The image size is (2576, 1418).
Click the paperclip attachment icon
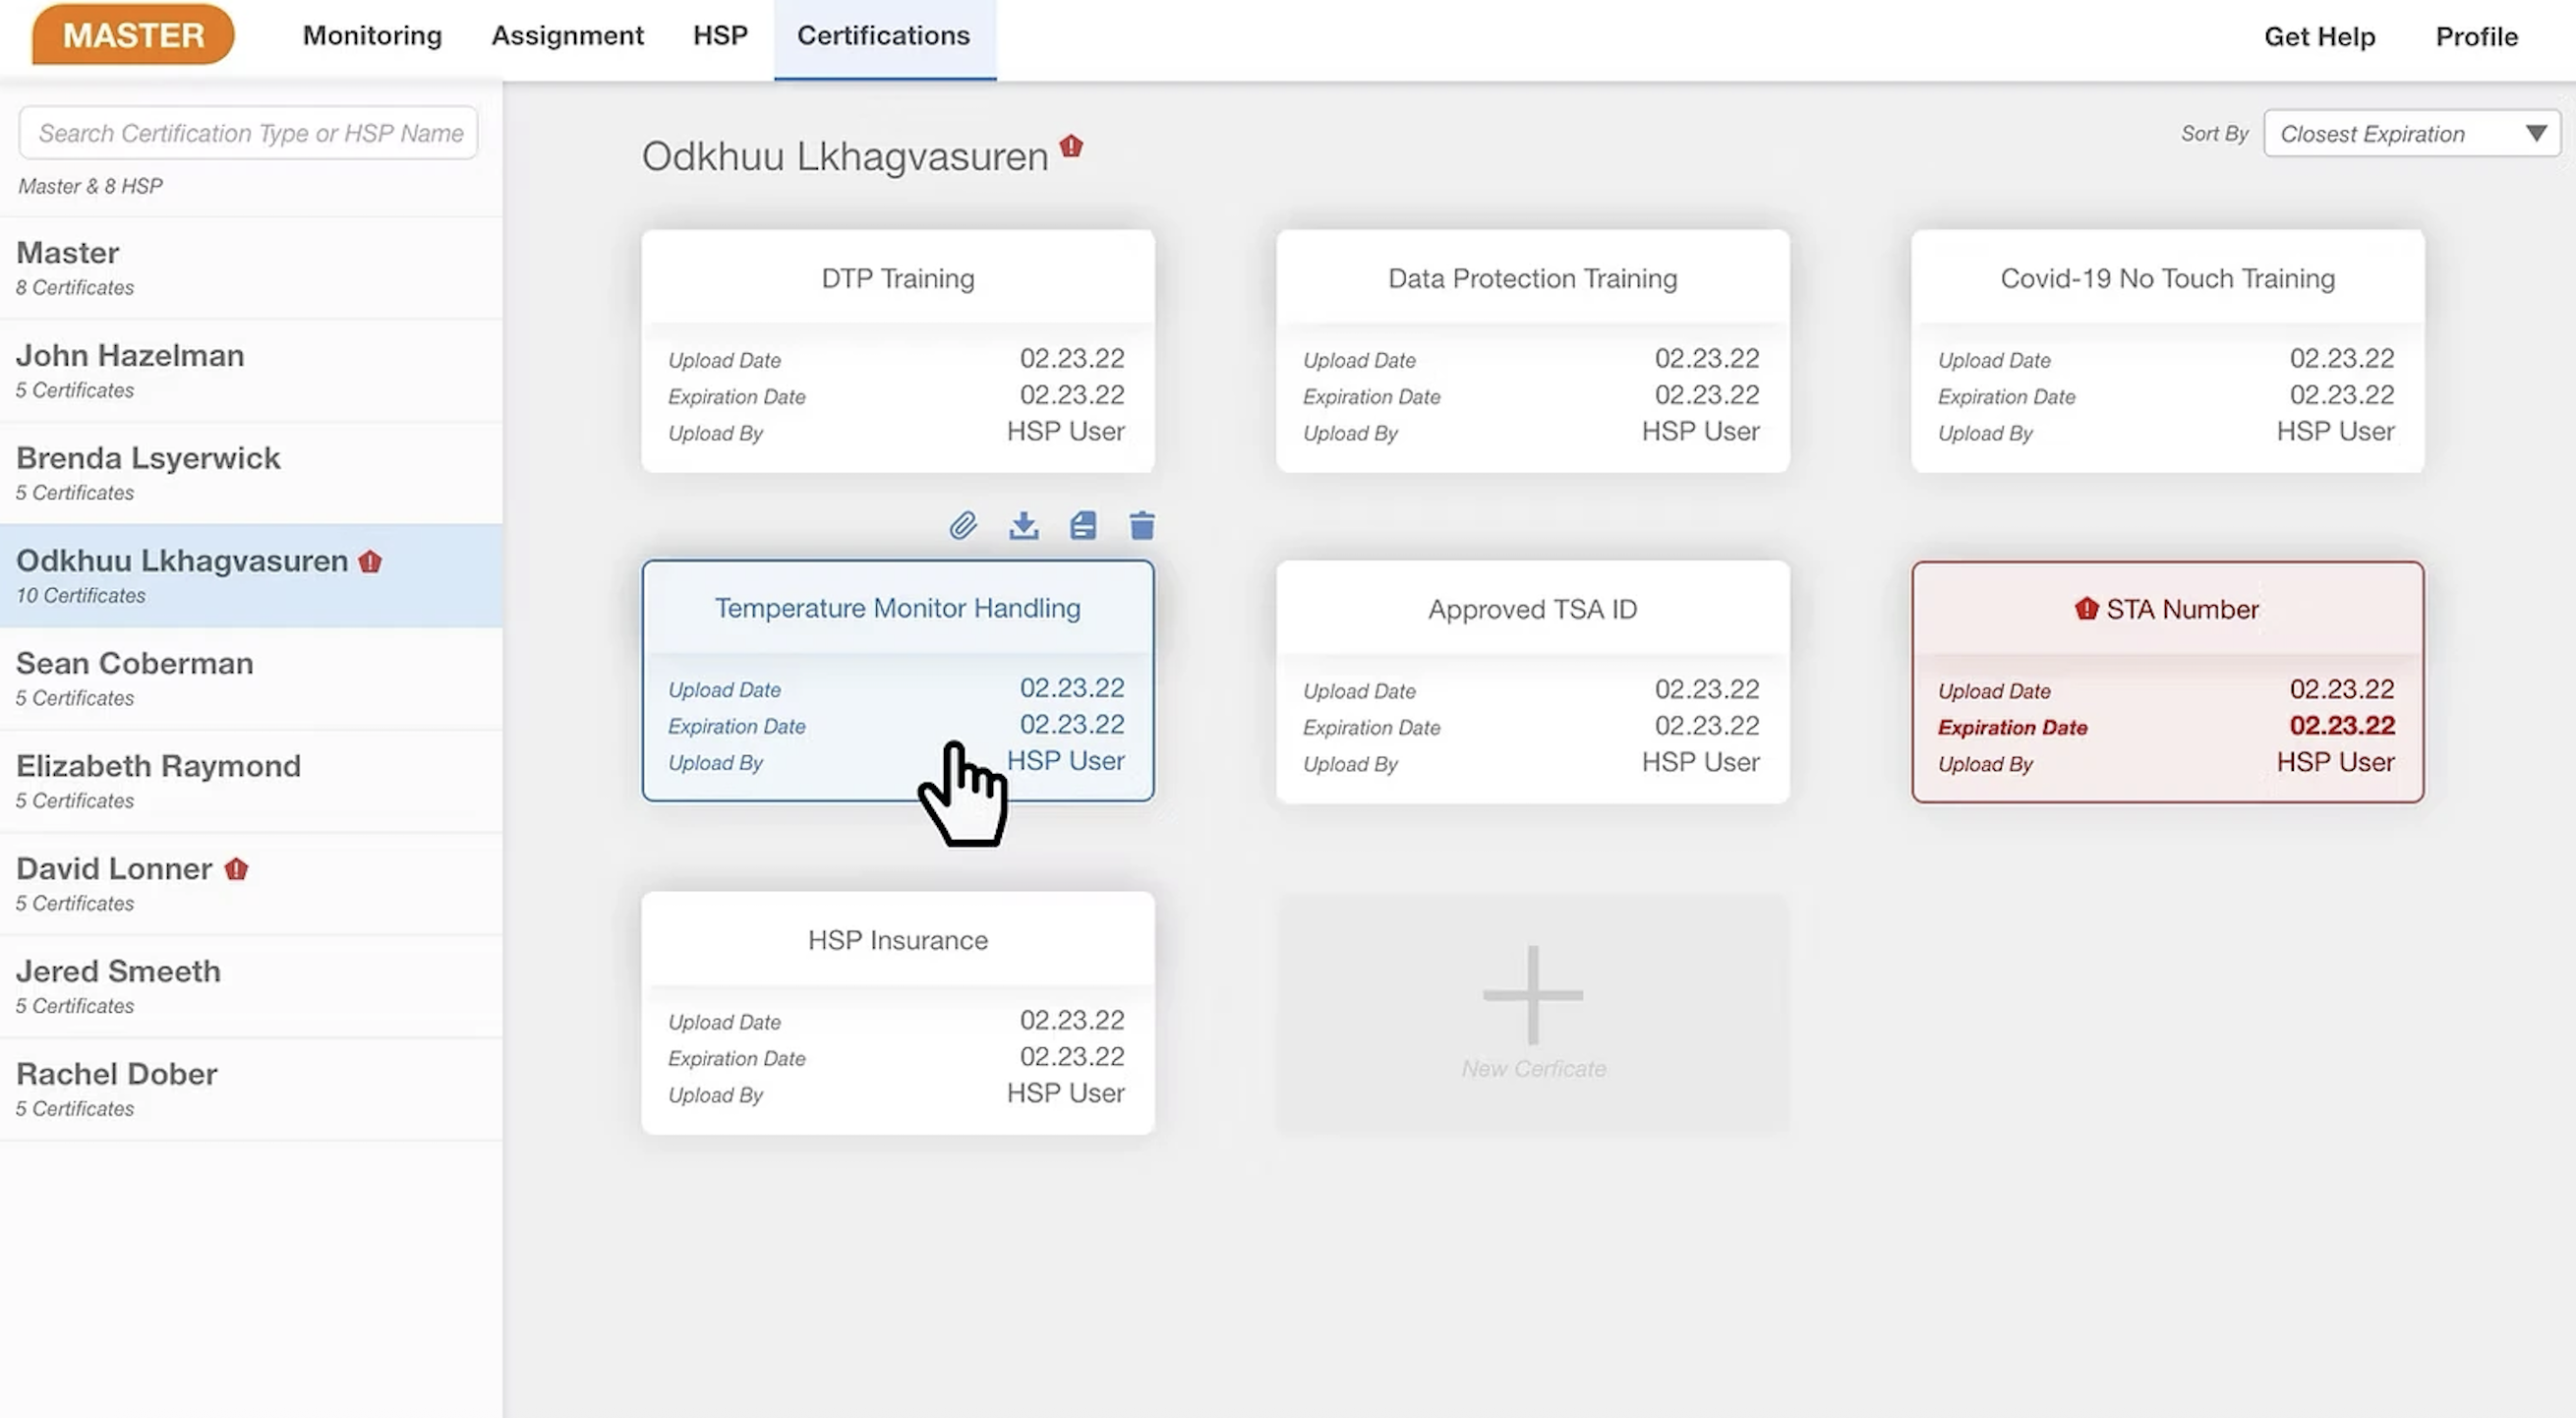(x=962, y=525)
